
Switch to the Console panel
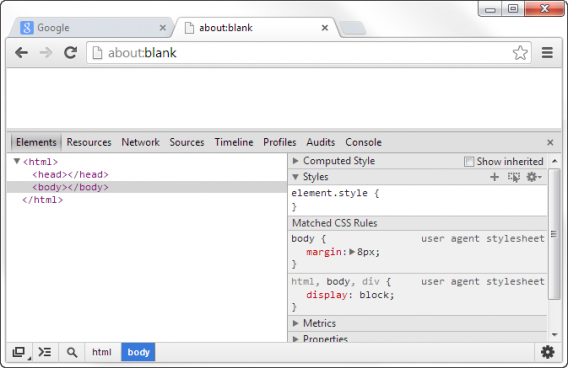click(x=363, y=142)
